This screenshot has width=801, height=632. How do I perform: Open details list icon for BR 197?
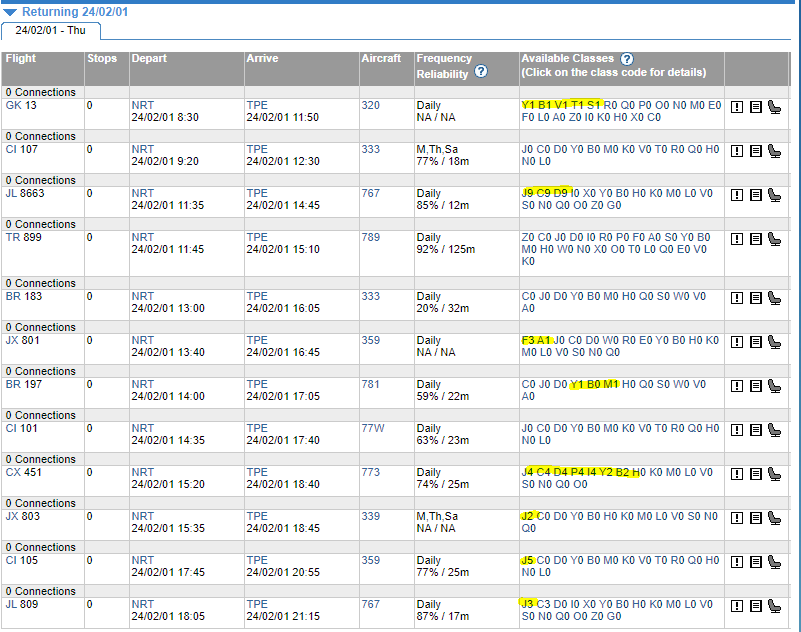pos(756,386)
